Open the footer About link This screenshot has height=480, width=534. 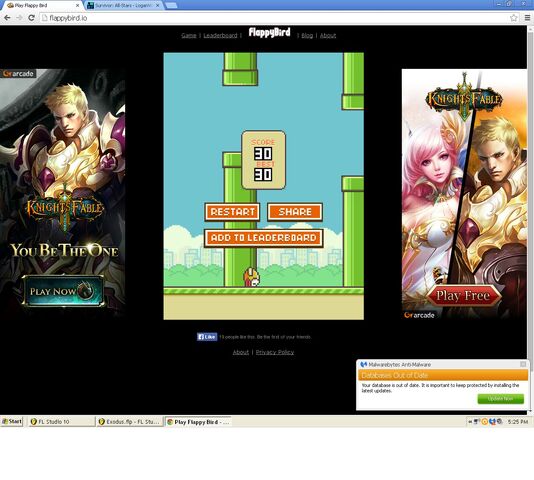pyautogui.click(x=241, y=352)
